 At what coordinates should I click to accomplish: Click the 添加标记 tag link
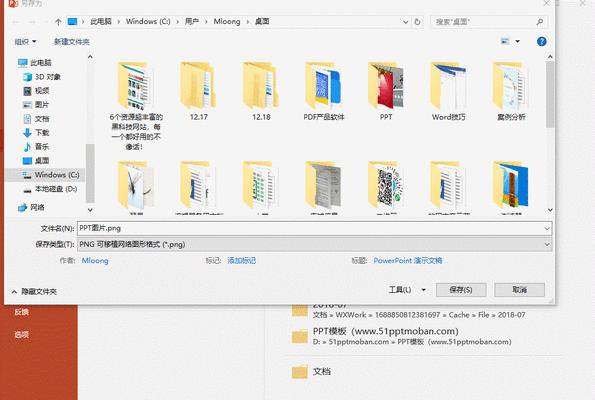coord(242,261)
